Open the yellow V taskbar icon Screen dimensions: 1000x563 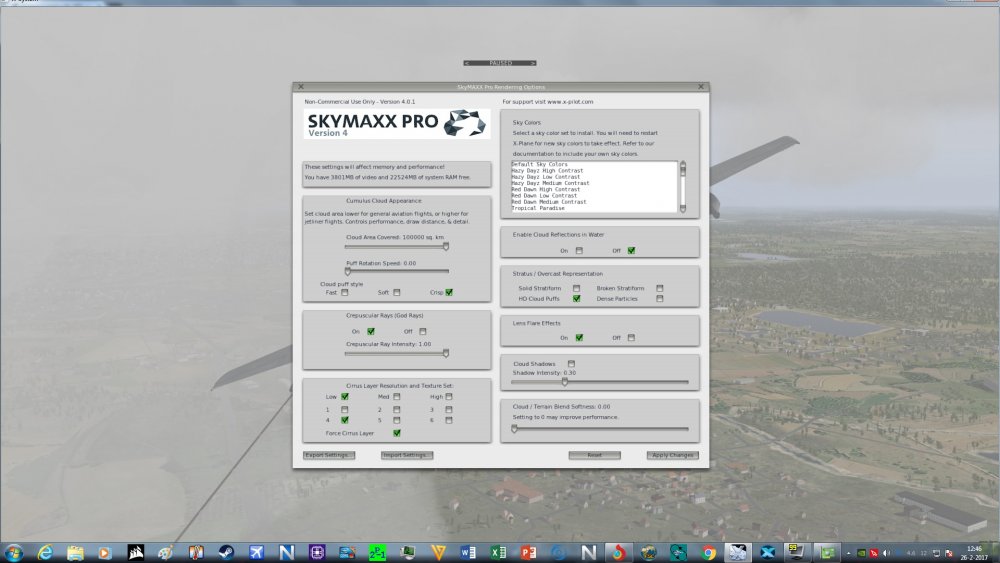(438, 552)
